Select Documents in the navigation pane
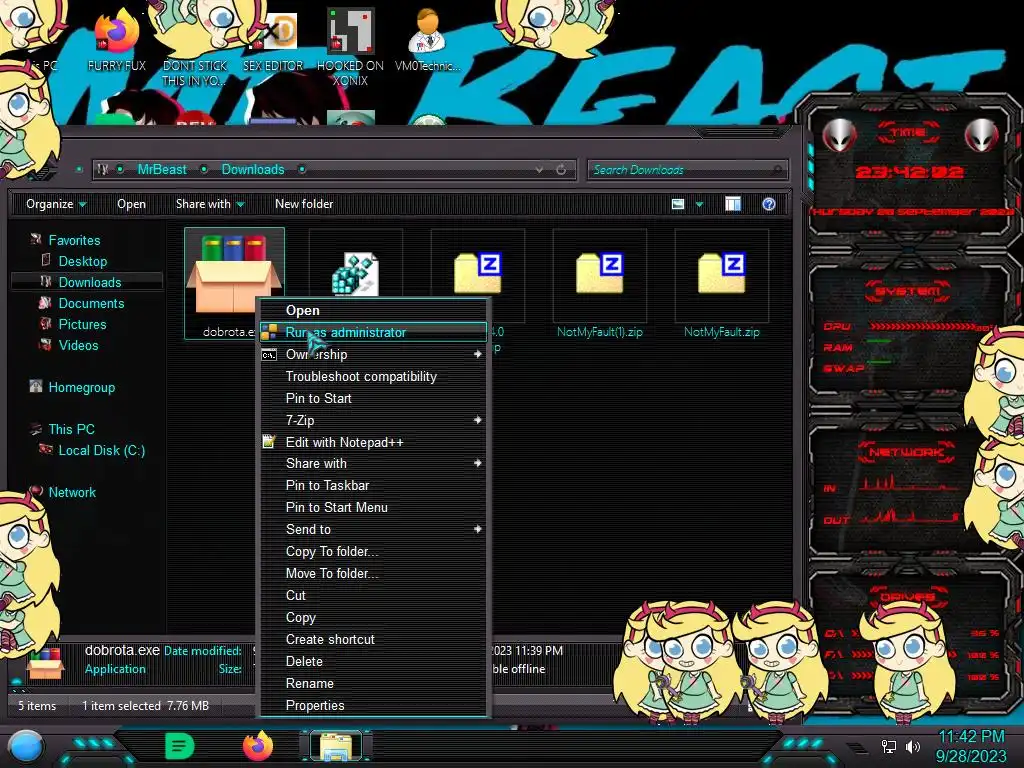The height and width of the screenshot is (768, 1024). click(91, 303)
